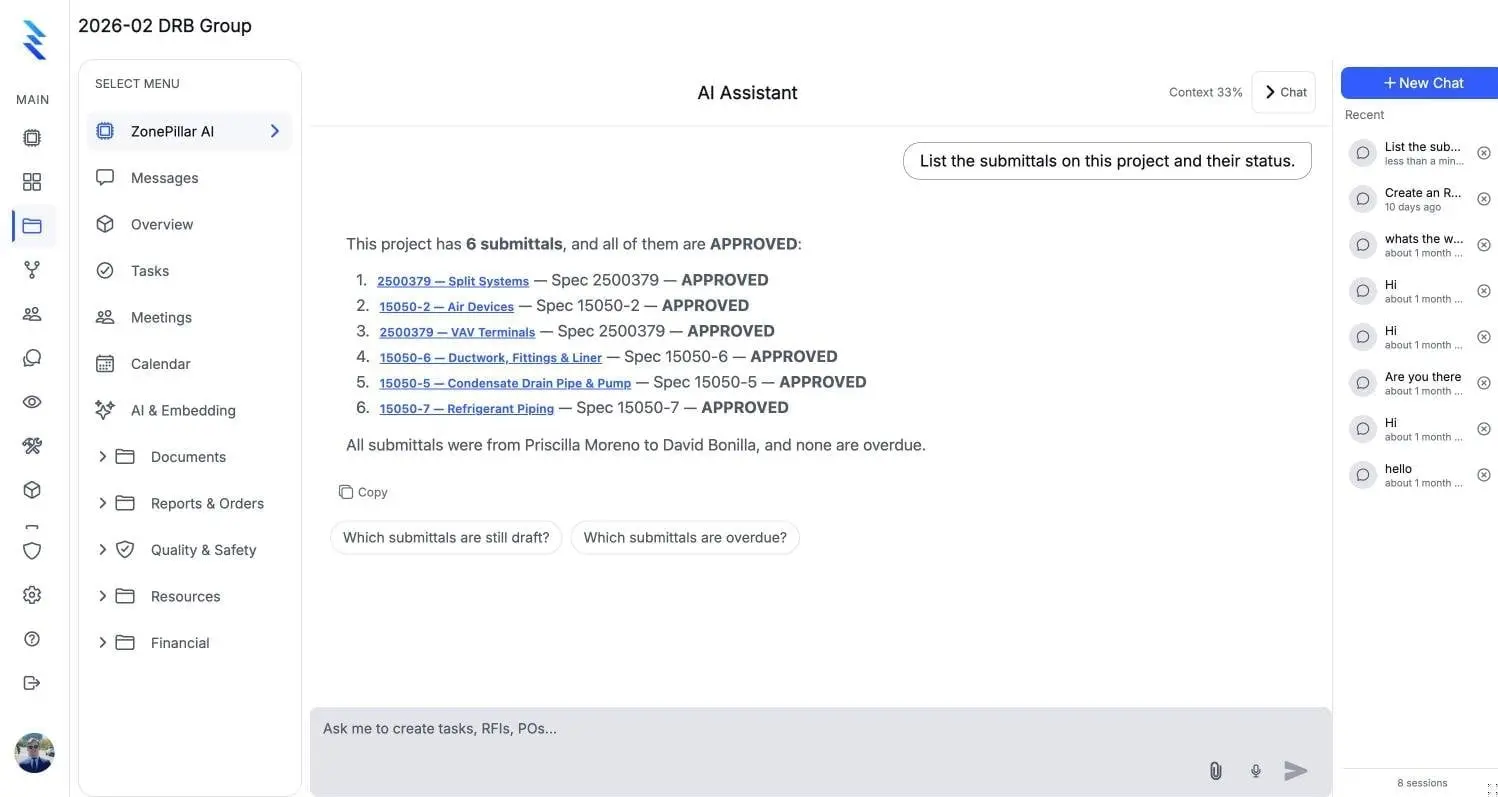Image resolution: width=1498 pixels, height=797 pixels.
Task: Click the send message arrow icon
Action: click(1296, 771)
